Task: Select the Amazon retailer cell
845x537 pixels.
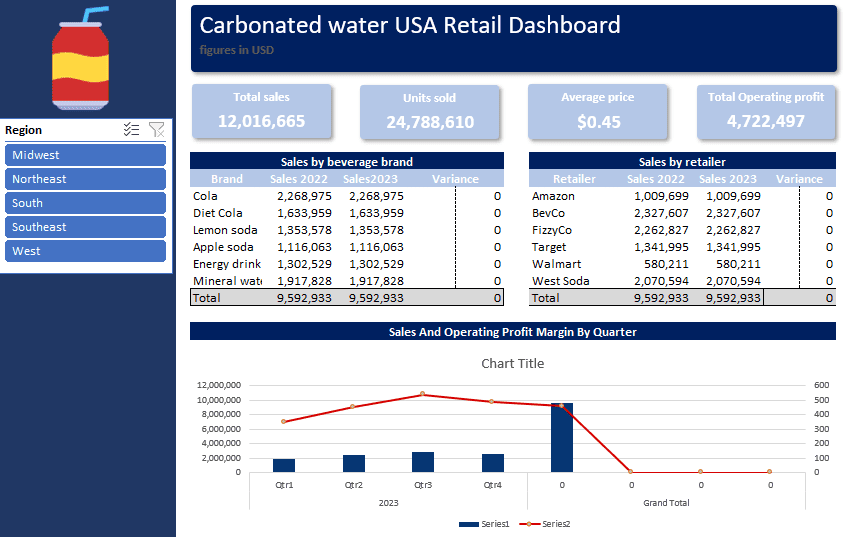Action: pos(553,196)
